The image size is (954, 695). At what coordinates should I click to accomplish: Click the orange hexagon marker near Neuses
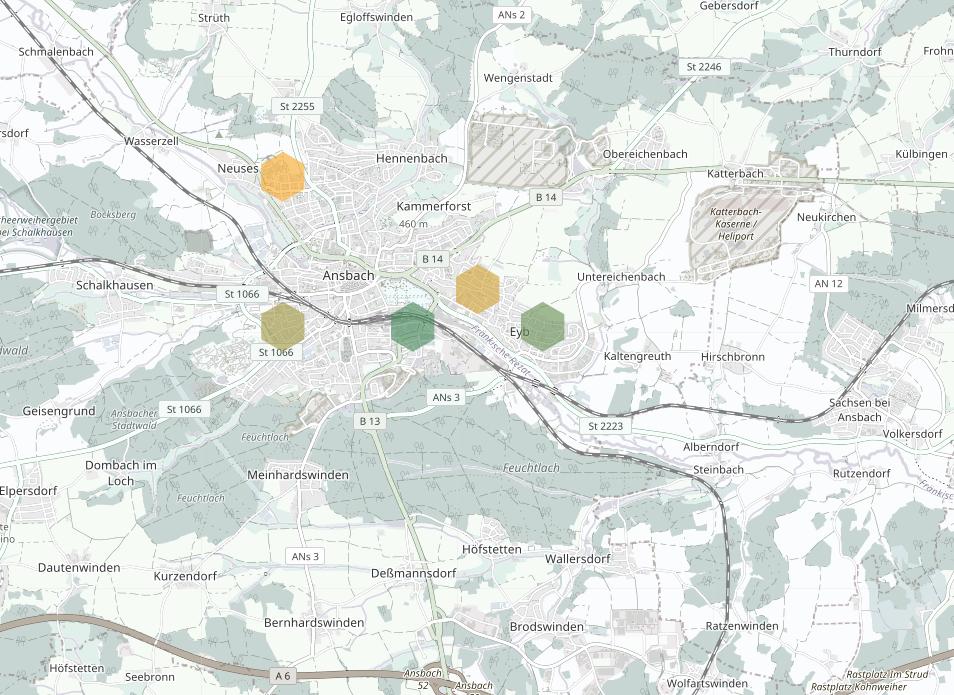[x=283, y=177]
